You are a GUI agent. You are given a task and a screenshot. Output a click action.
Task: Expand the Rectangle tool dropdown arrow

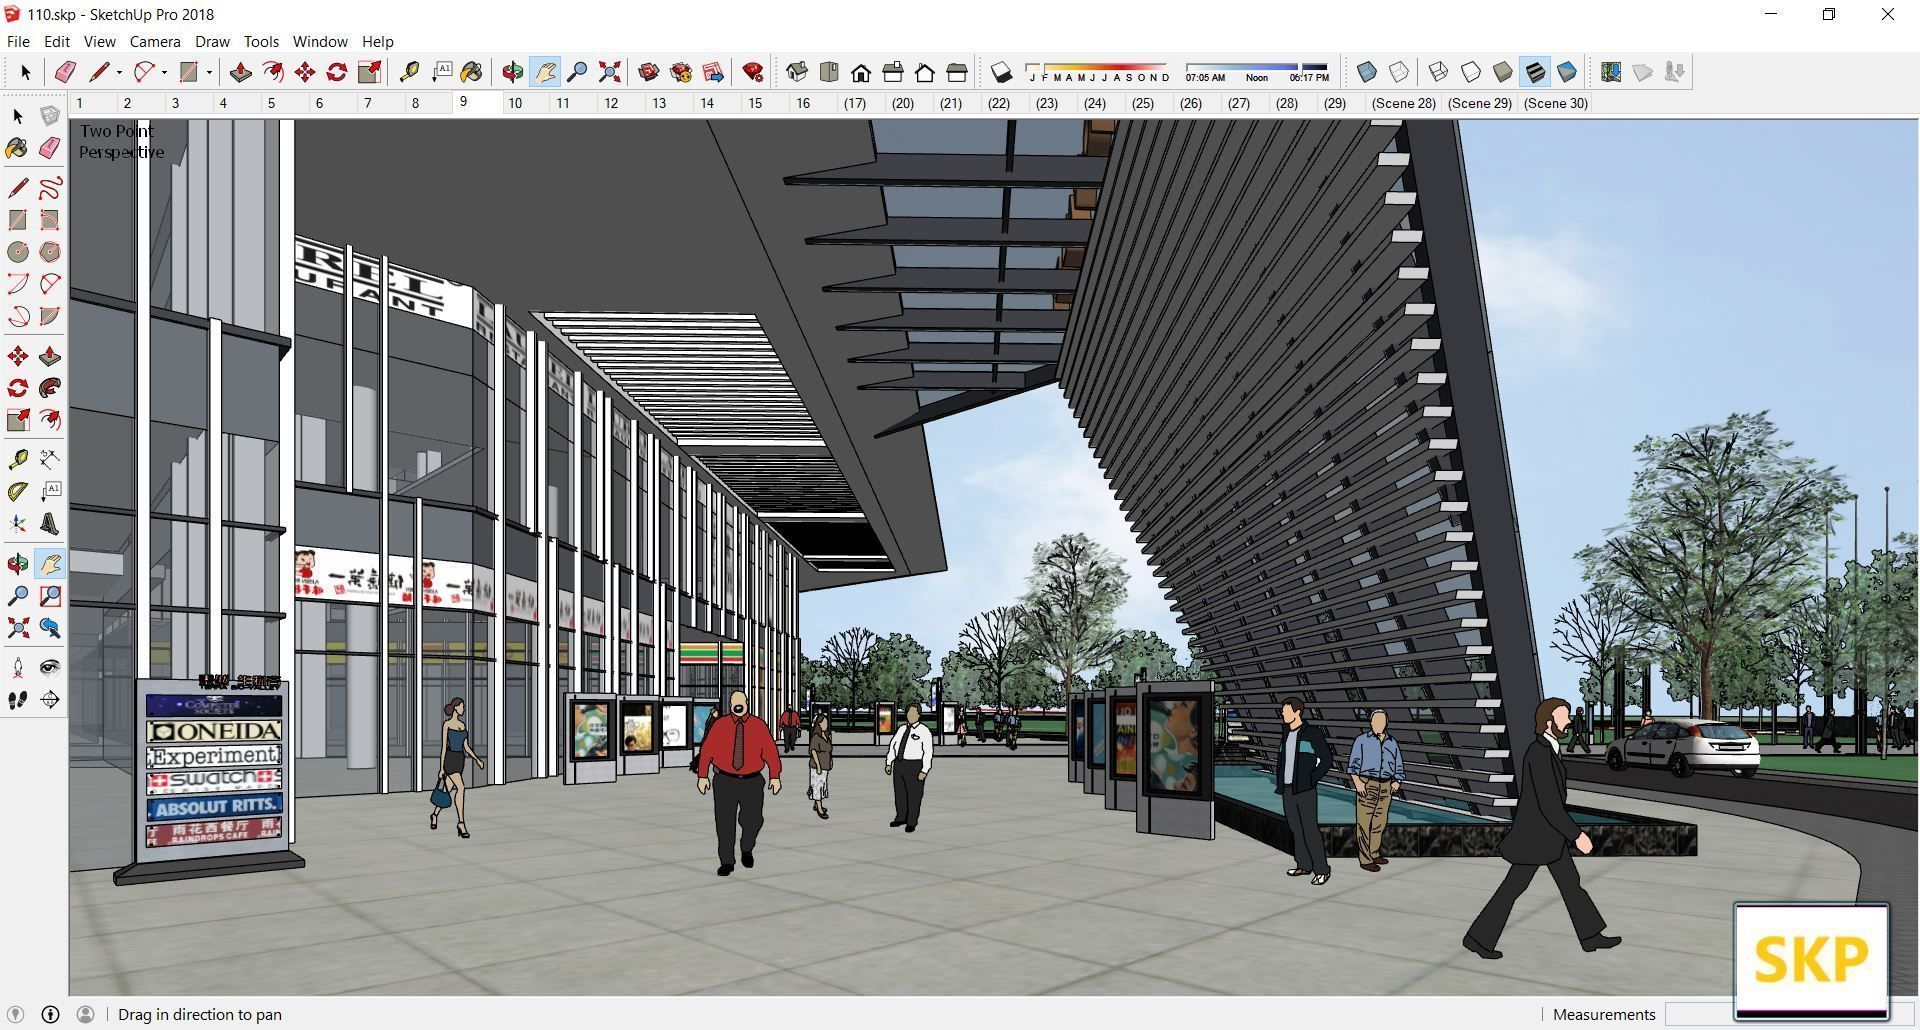[209, 72]
